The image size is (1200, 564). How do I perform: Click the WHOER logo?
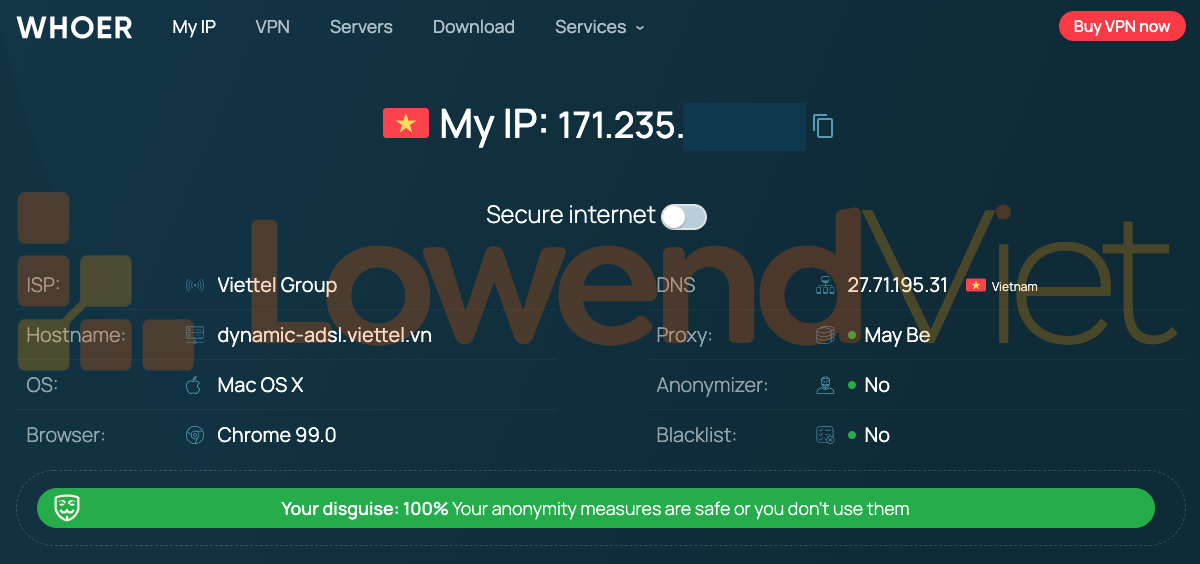click(x=75, y=27)
